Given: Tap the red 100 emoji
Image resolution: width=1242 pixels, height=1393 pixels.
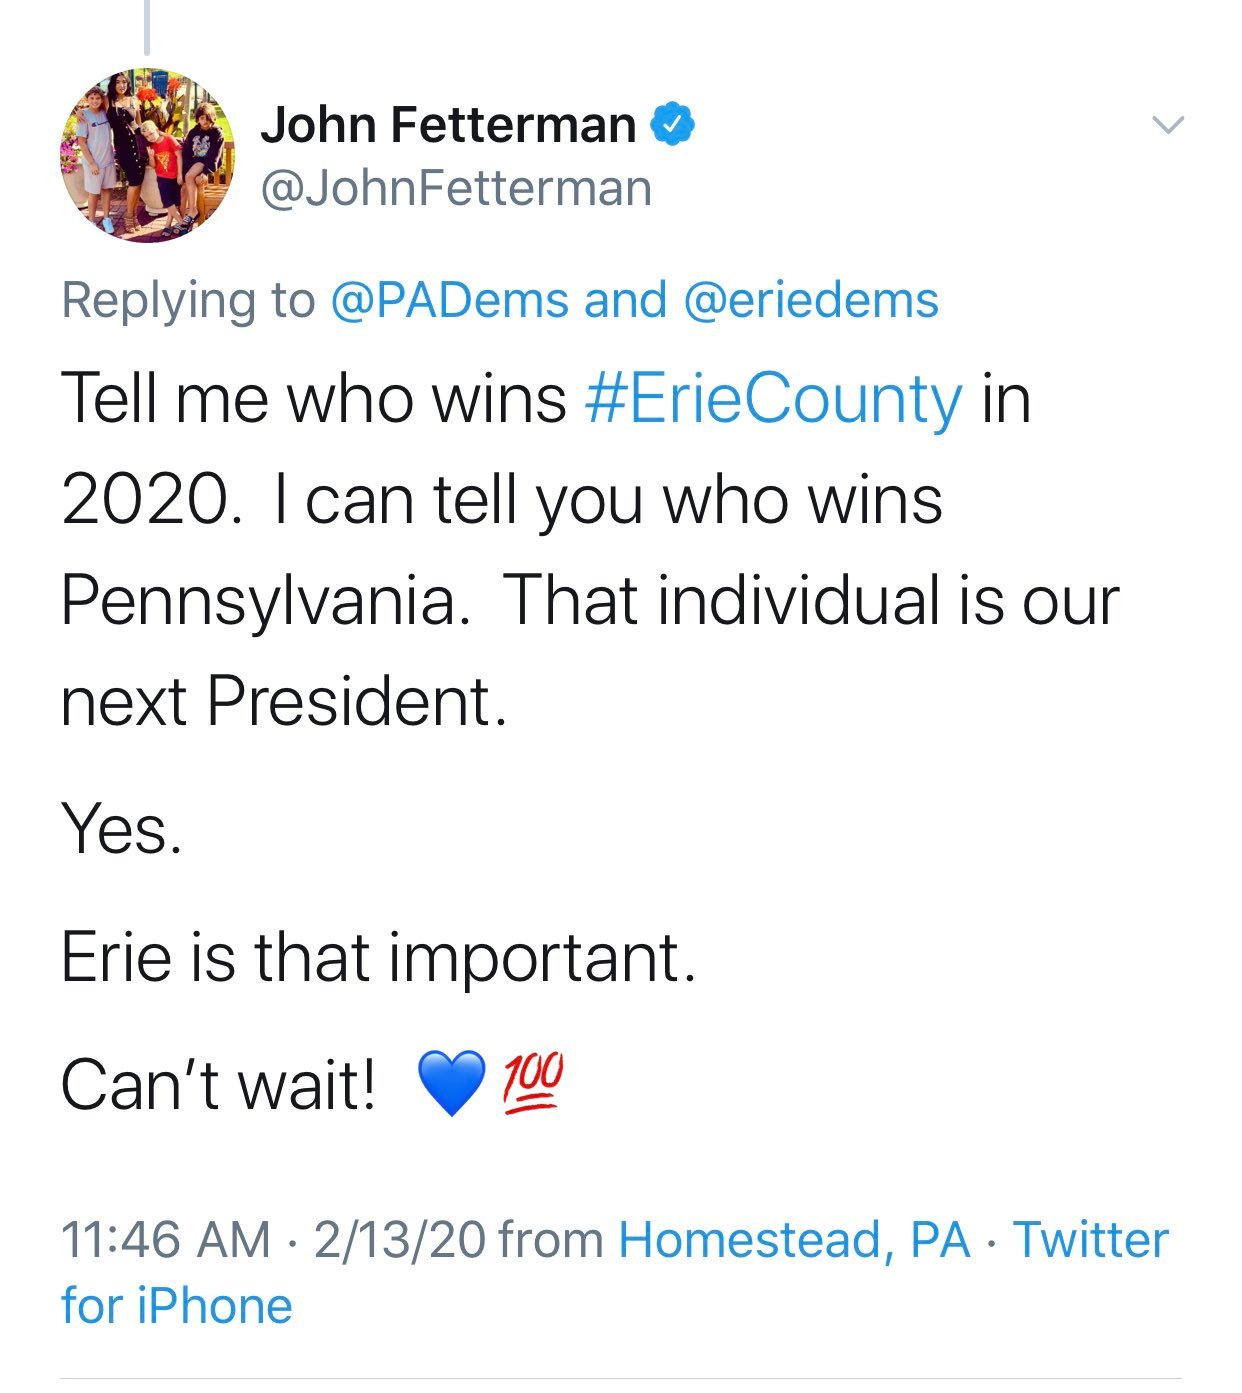Looking at the screenshot, I should point(533,1083).
